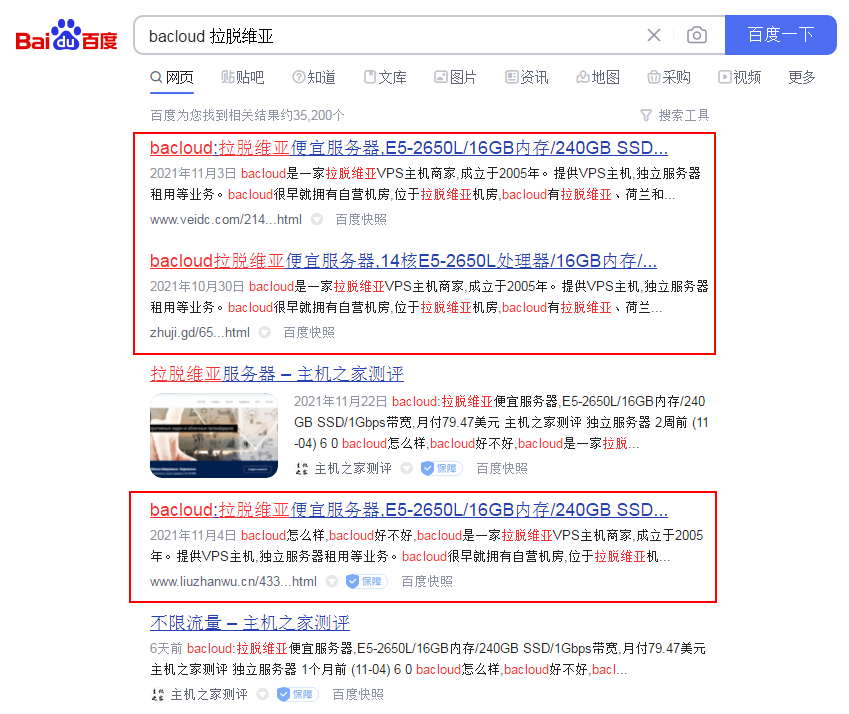Open the 资讯 tab
Image resolution: width=849 pixels, height=714 pixels.
click(x=527, y=77)
